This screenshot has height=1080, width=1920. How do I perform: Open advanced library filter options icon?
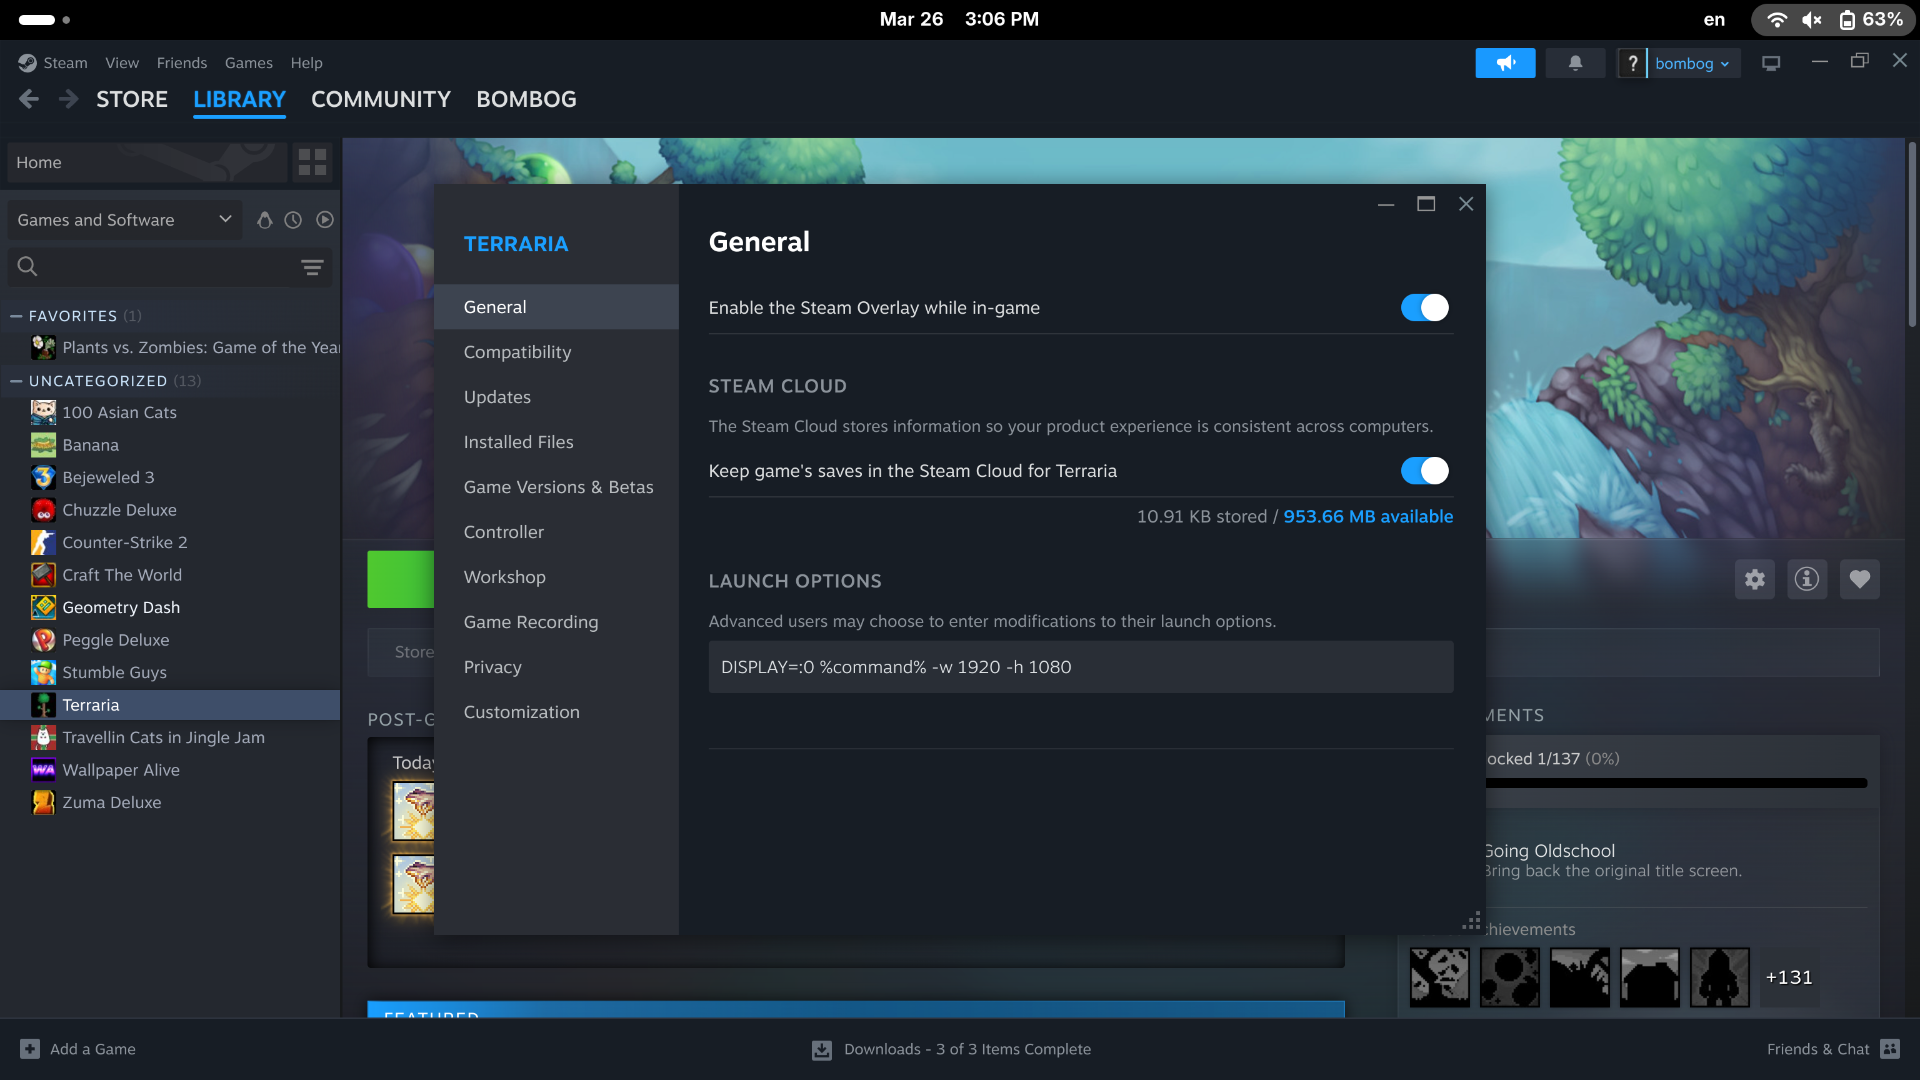point(312,267)
